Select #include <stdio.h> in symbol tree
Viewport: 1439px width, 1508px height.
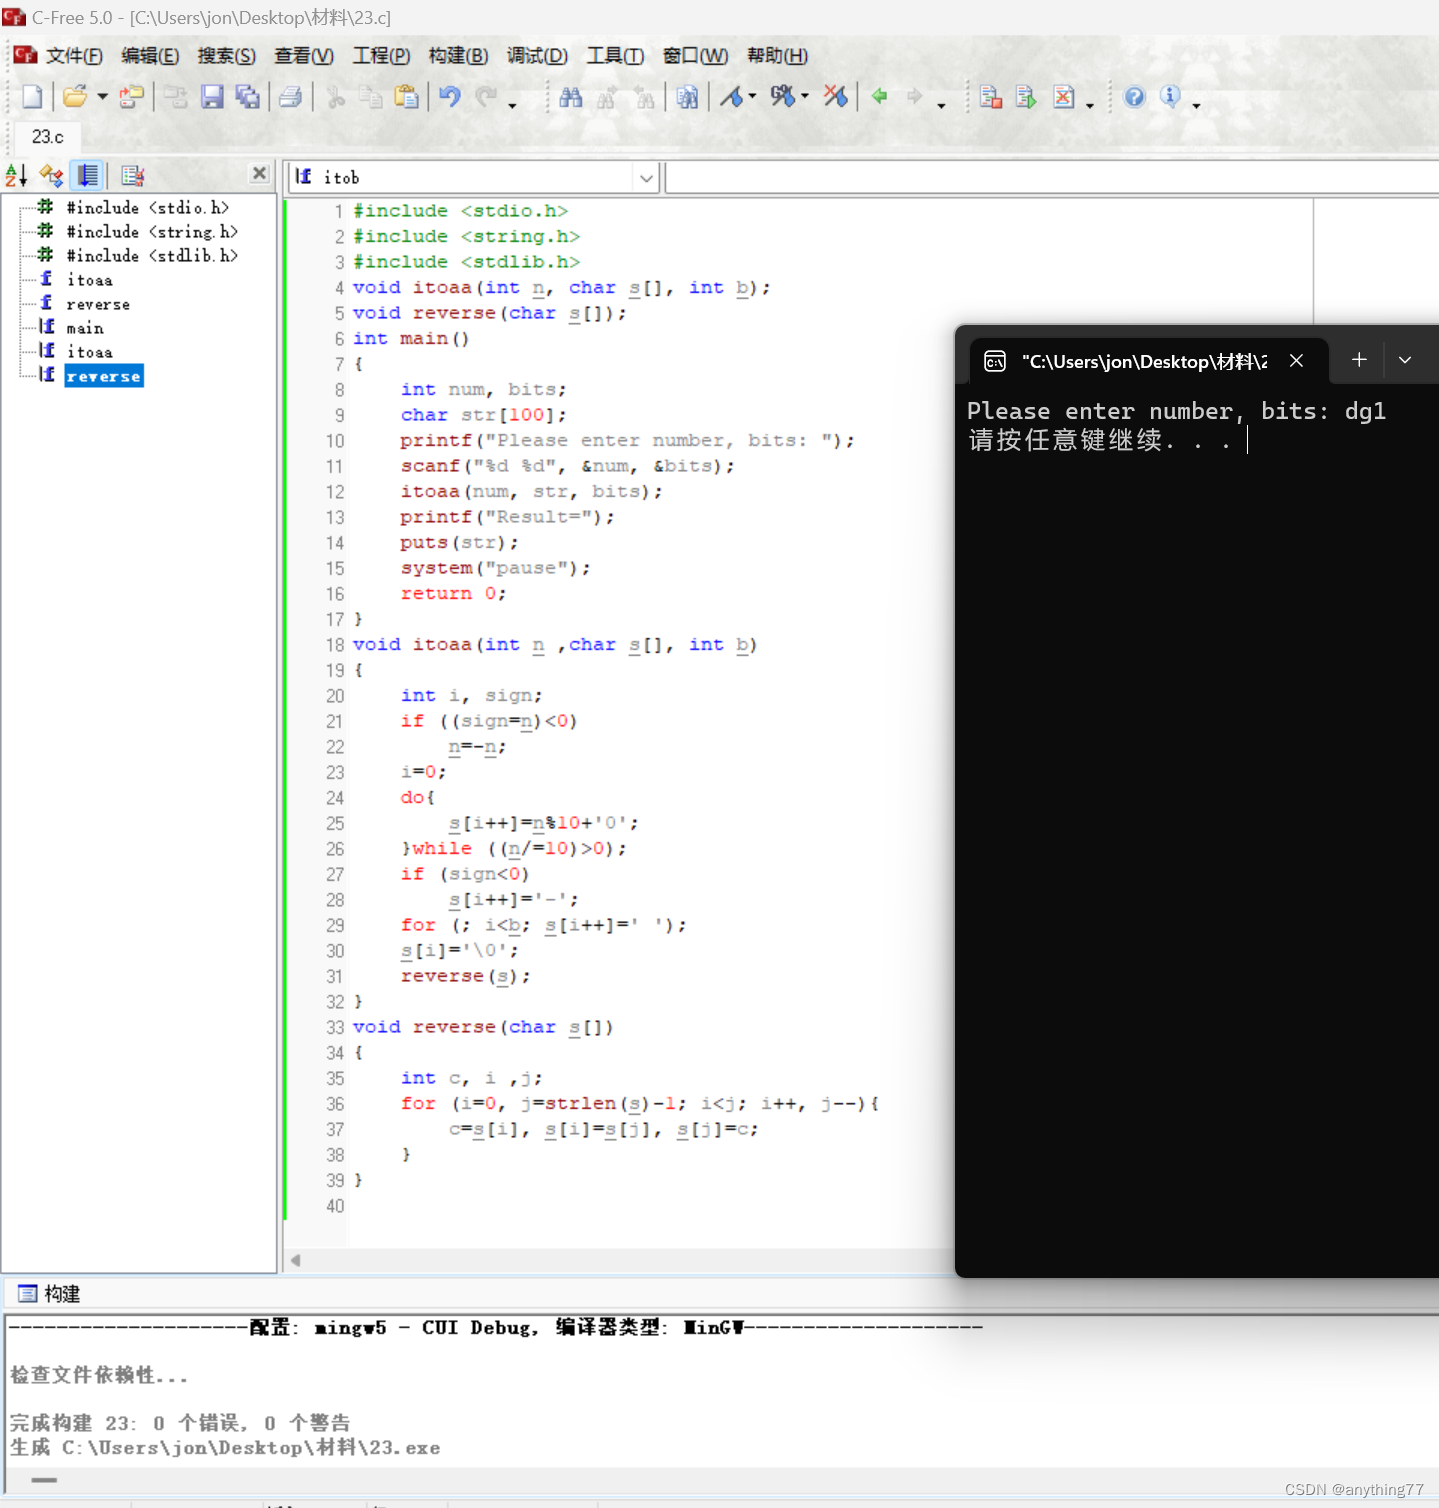(147, 208)
